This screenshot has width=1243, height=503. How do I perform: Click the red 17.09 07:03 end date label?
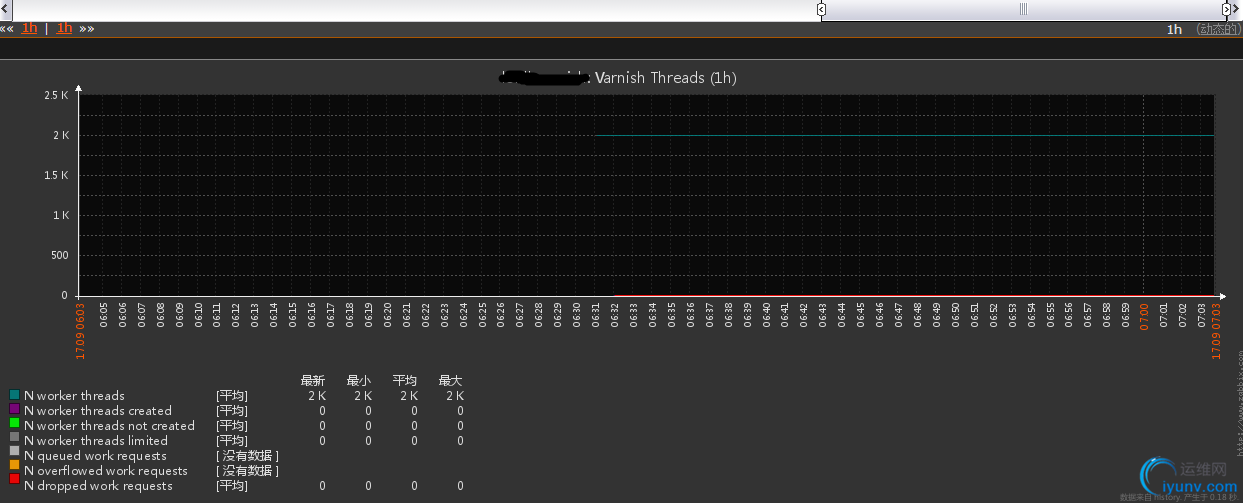(1216, 330)
